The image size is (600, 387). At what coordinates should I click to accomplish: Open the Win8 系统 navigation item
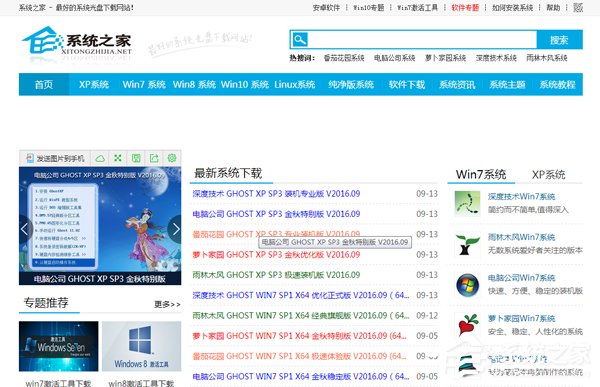(194, 84)
